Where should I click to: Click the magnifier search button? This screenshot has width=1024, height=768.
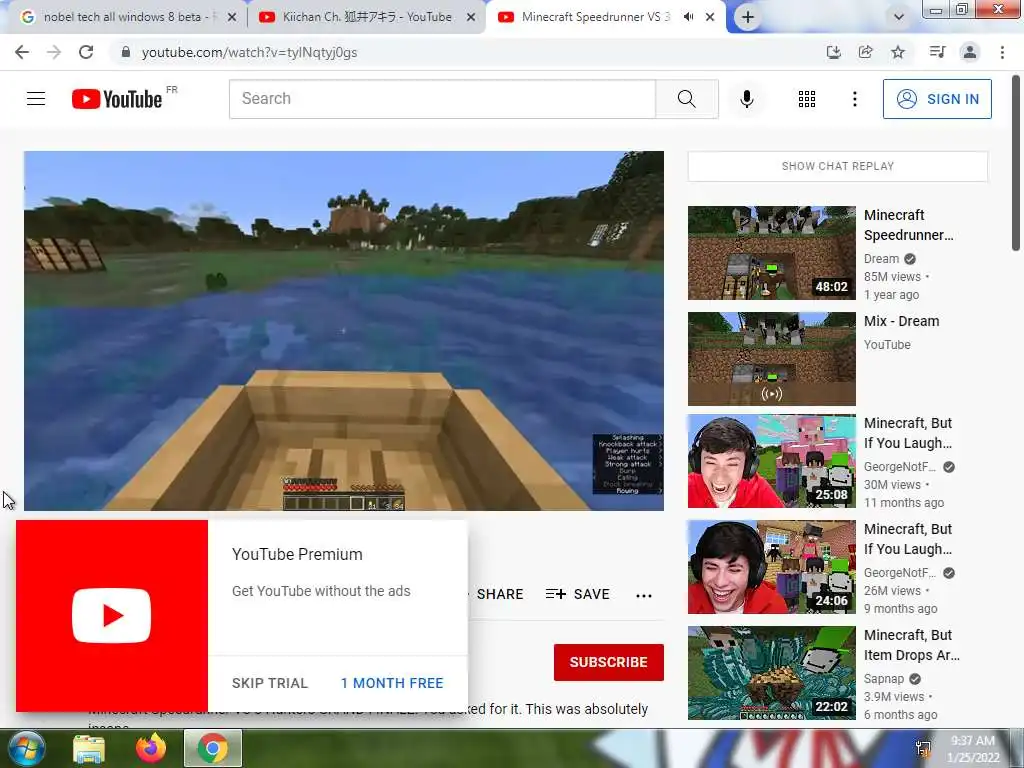point(686,99)
